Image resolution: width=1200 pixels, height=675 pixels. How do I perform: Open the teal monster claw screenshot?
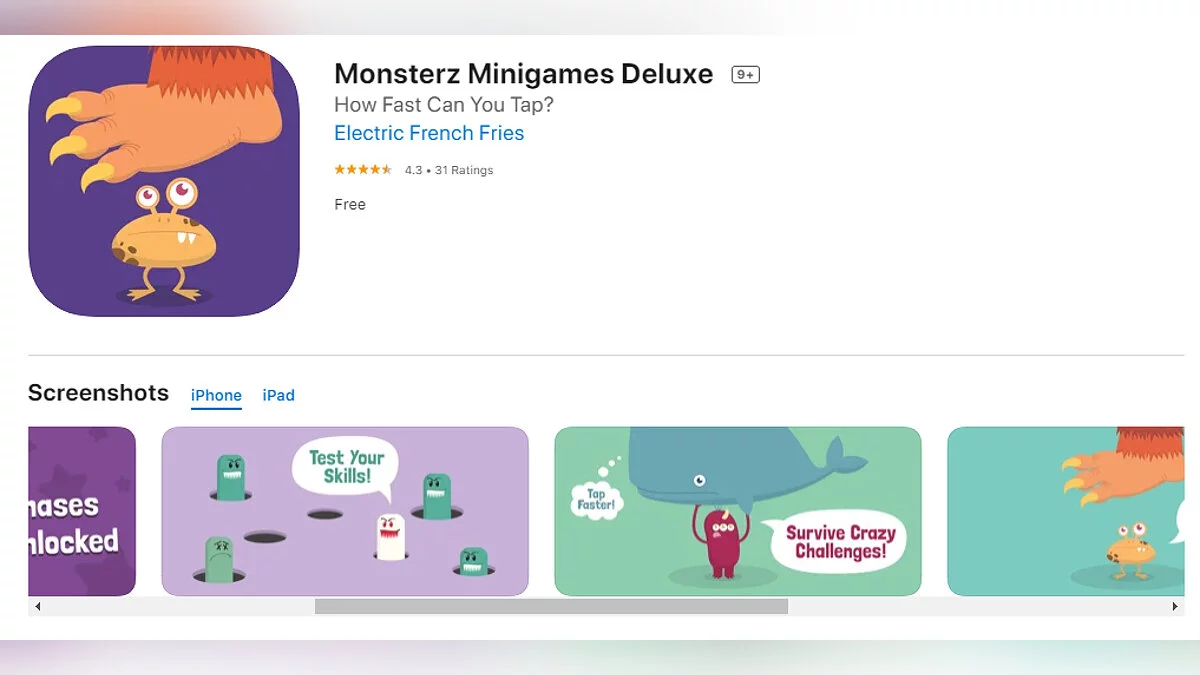[x=1066, y=511]
